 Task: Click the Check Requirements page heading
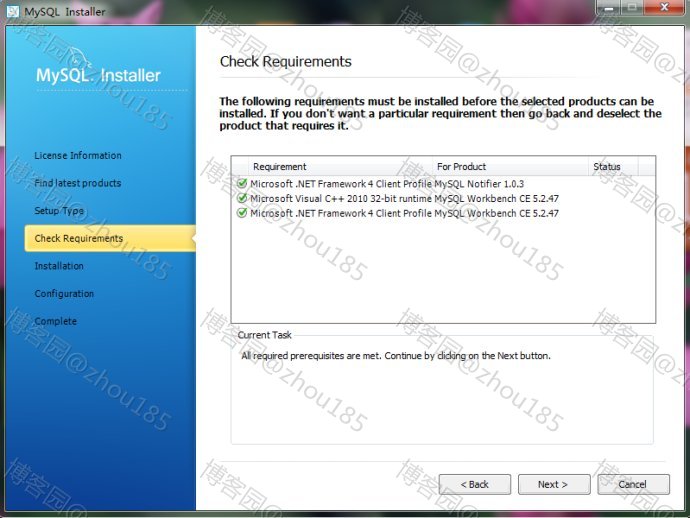(x=286, y=62)
